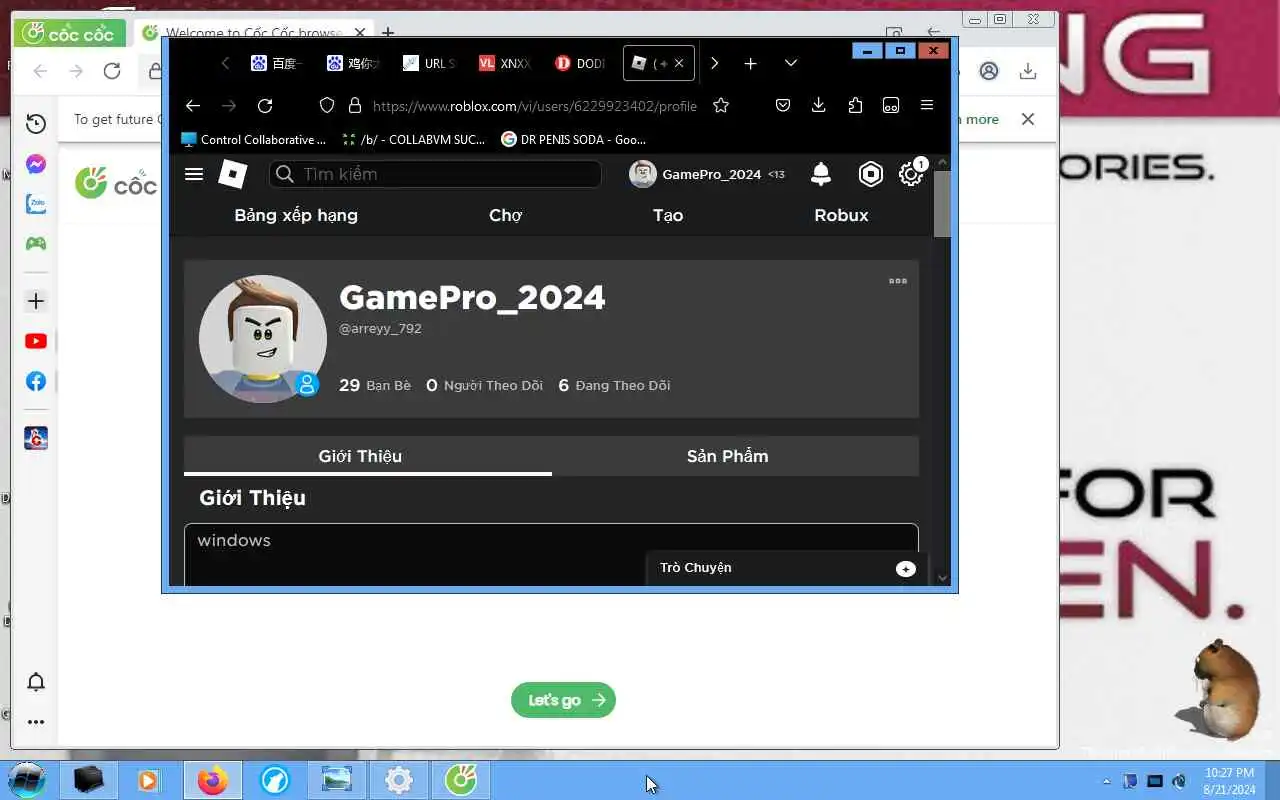Open Robux navigation item
Screen dimensions: 1280x800
[x=841, y=215]
